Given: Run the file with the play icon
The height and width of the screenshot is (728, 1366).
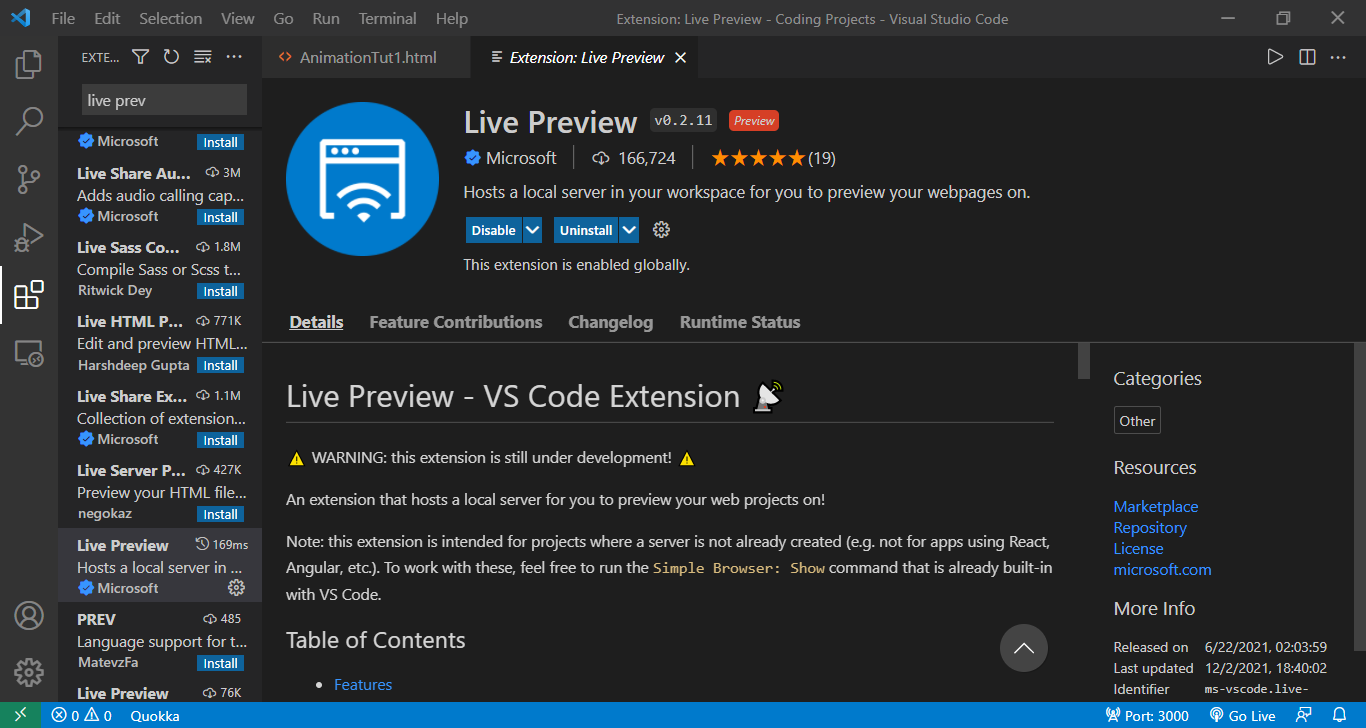Looking at the screenshot, I should pos(1275,57).
